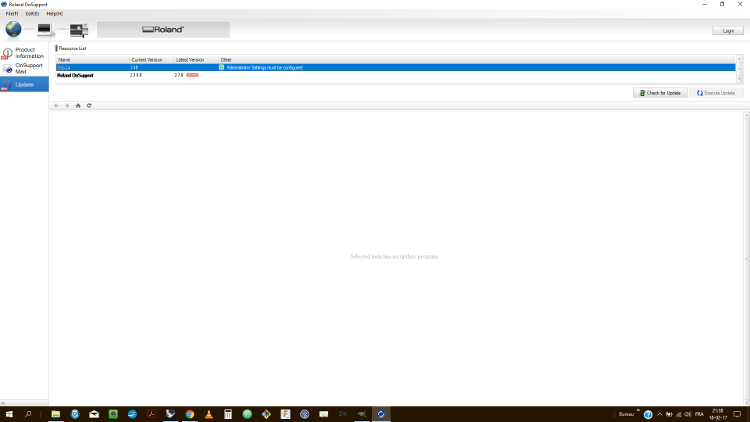The width and height of the screenshot is (750, 422).
Task: Click the Roland machine device icon
Action: coord(79,30)
